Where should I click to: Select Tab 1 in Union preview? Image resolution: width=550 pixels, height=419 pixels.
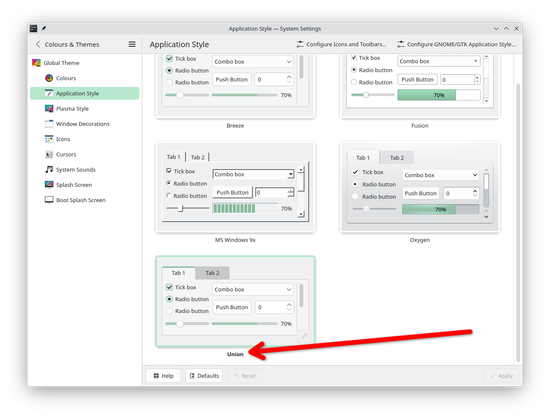tap(178, 273)
